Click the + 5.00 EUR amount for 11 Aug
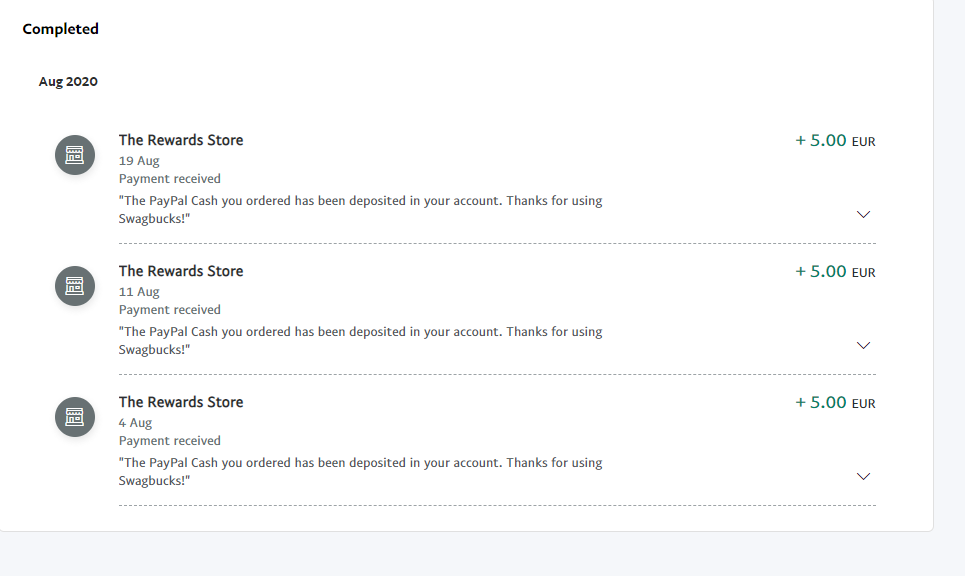The width and height of the screenshot is (965, 576). (x=835, y=272)
